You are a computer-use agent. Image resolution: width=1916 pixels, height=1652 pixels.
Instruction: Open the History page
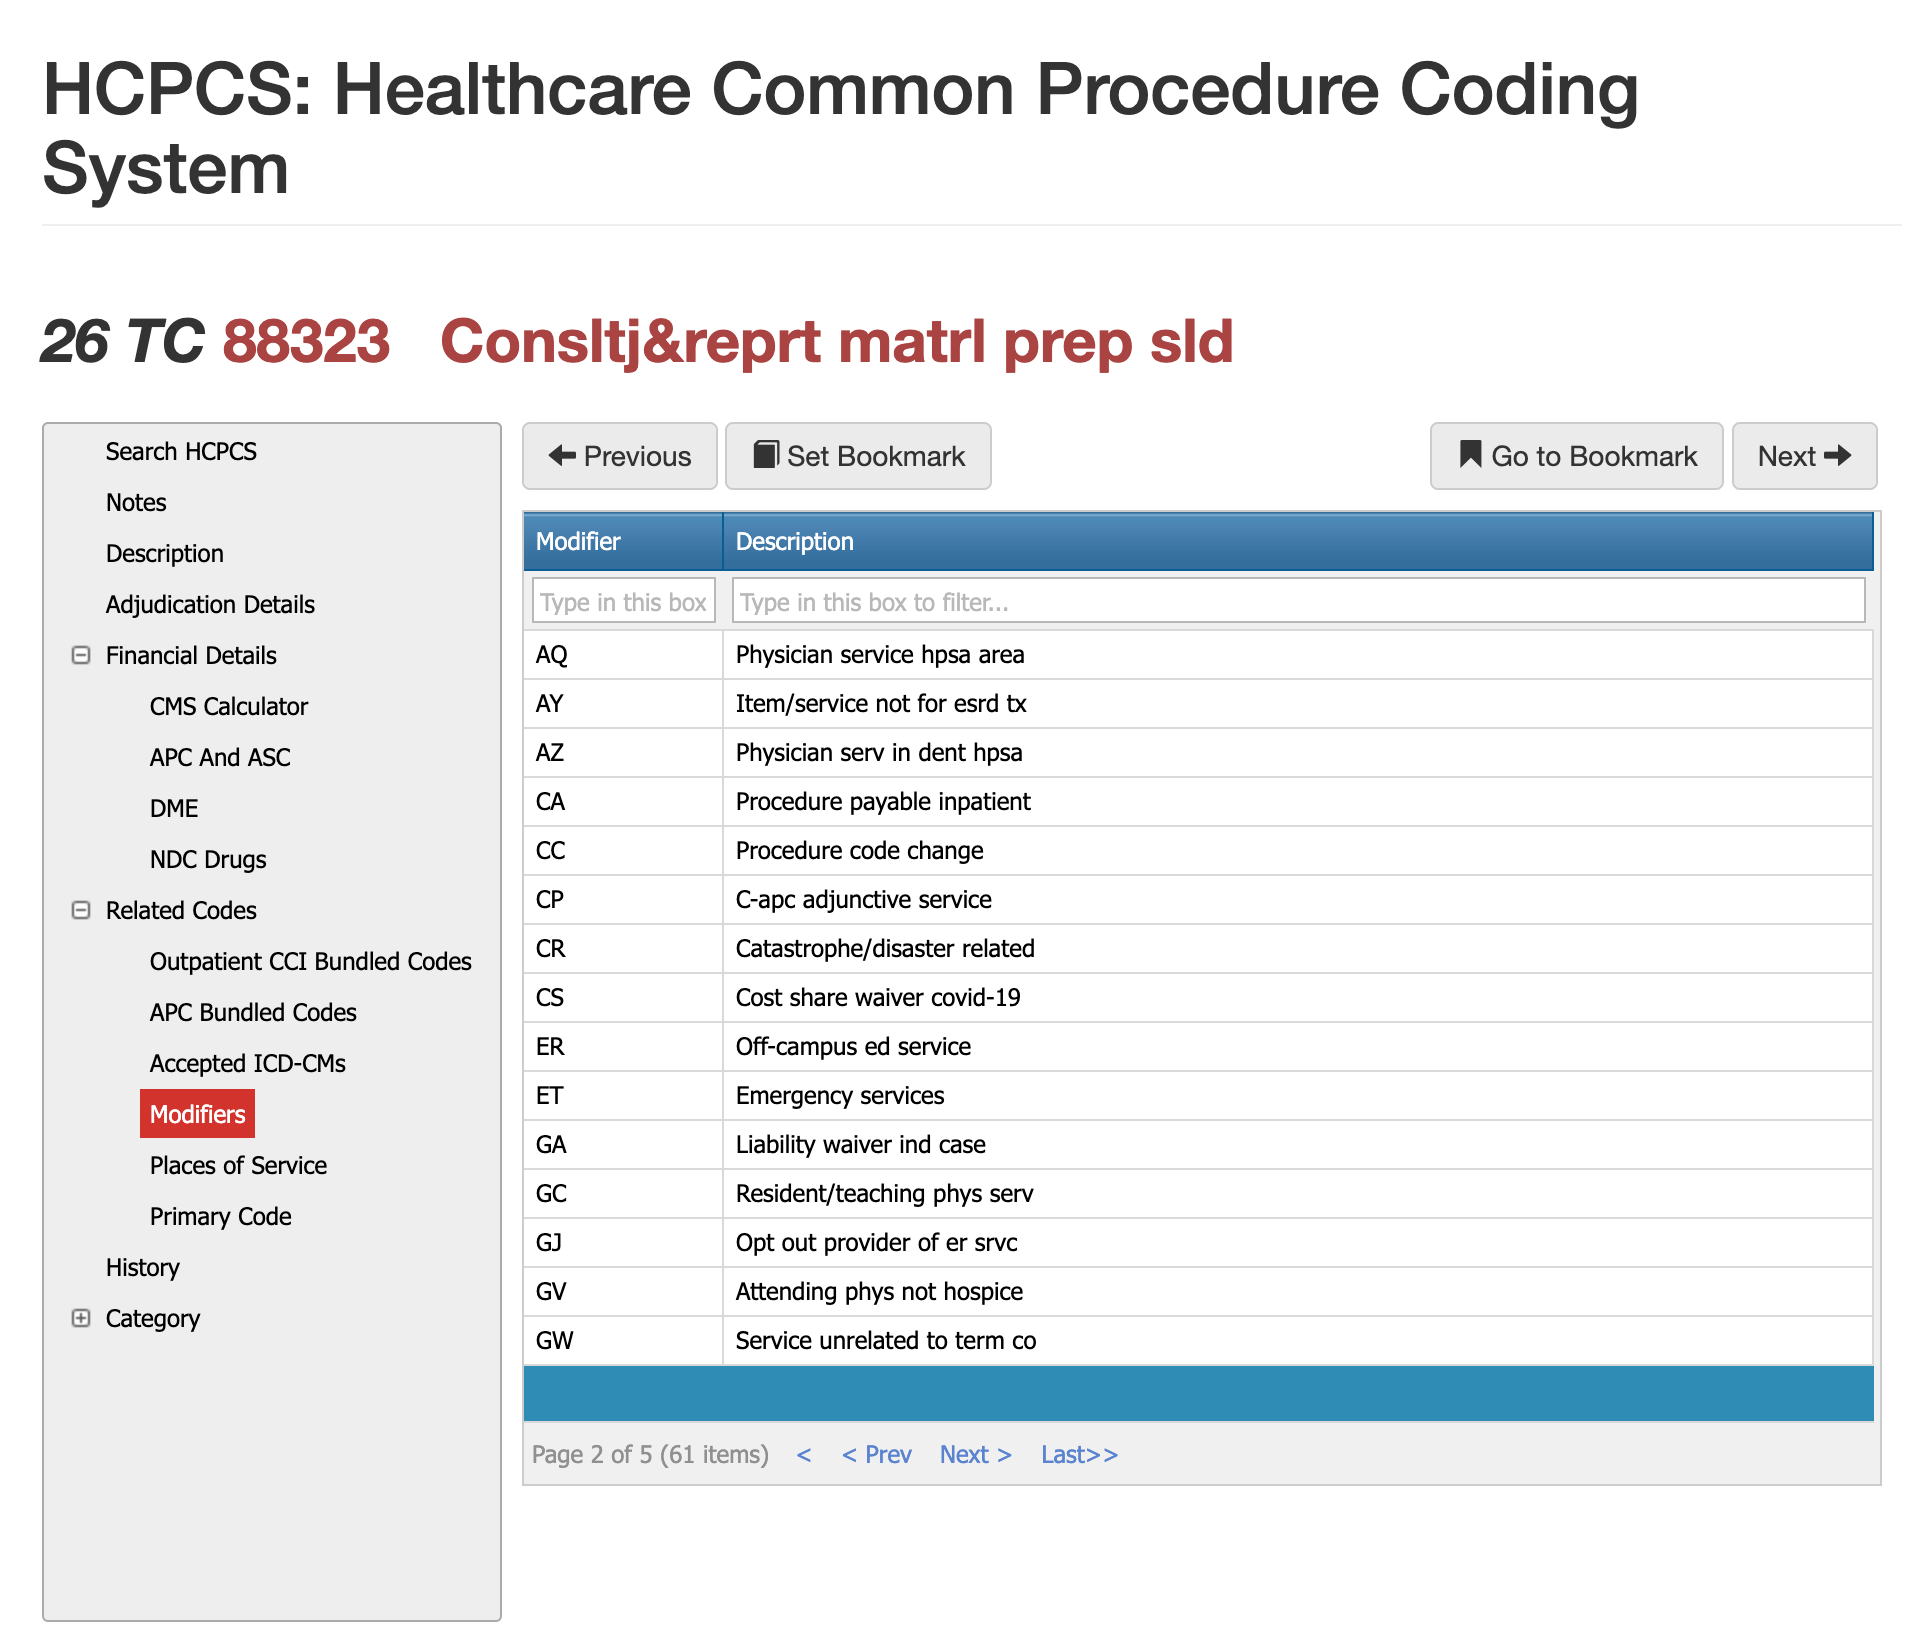pos(142,1267)
